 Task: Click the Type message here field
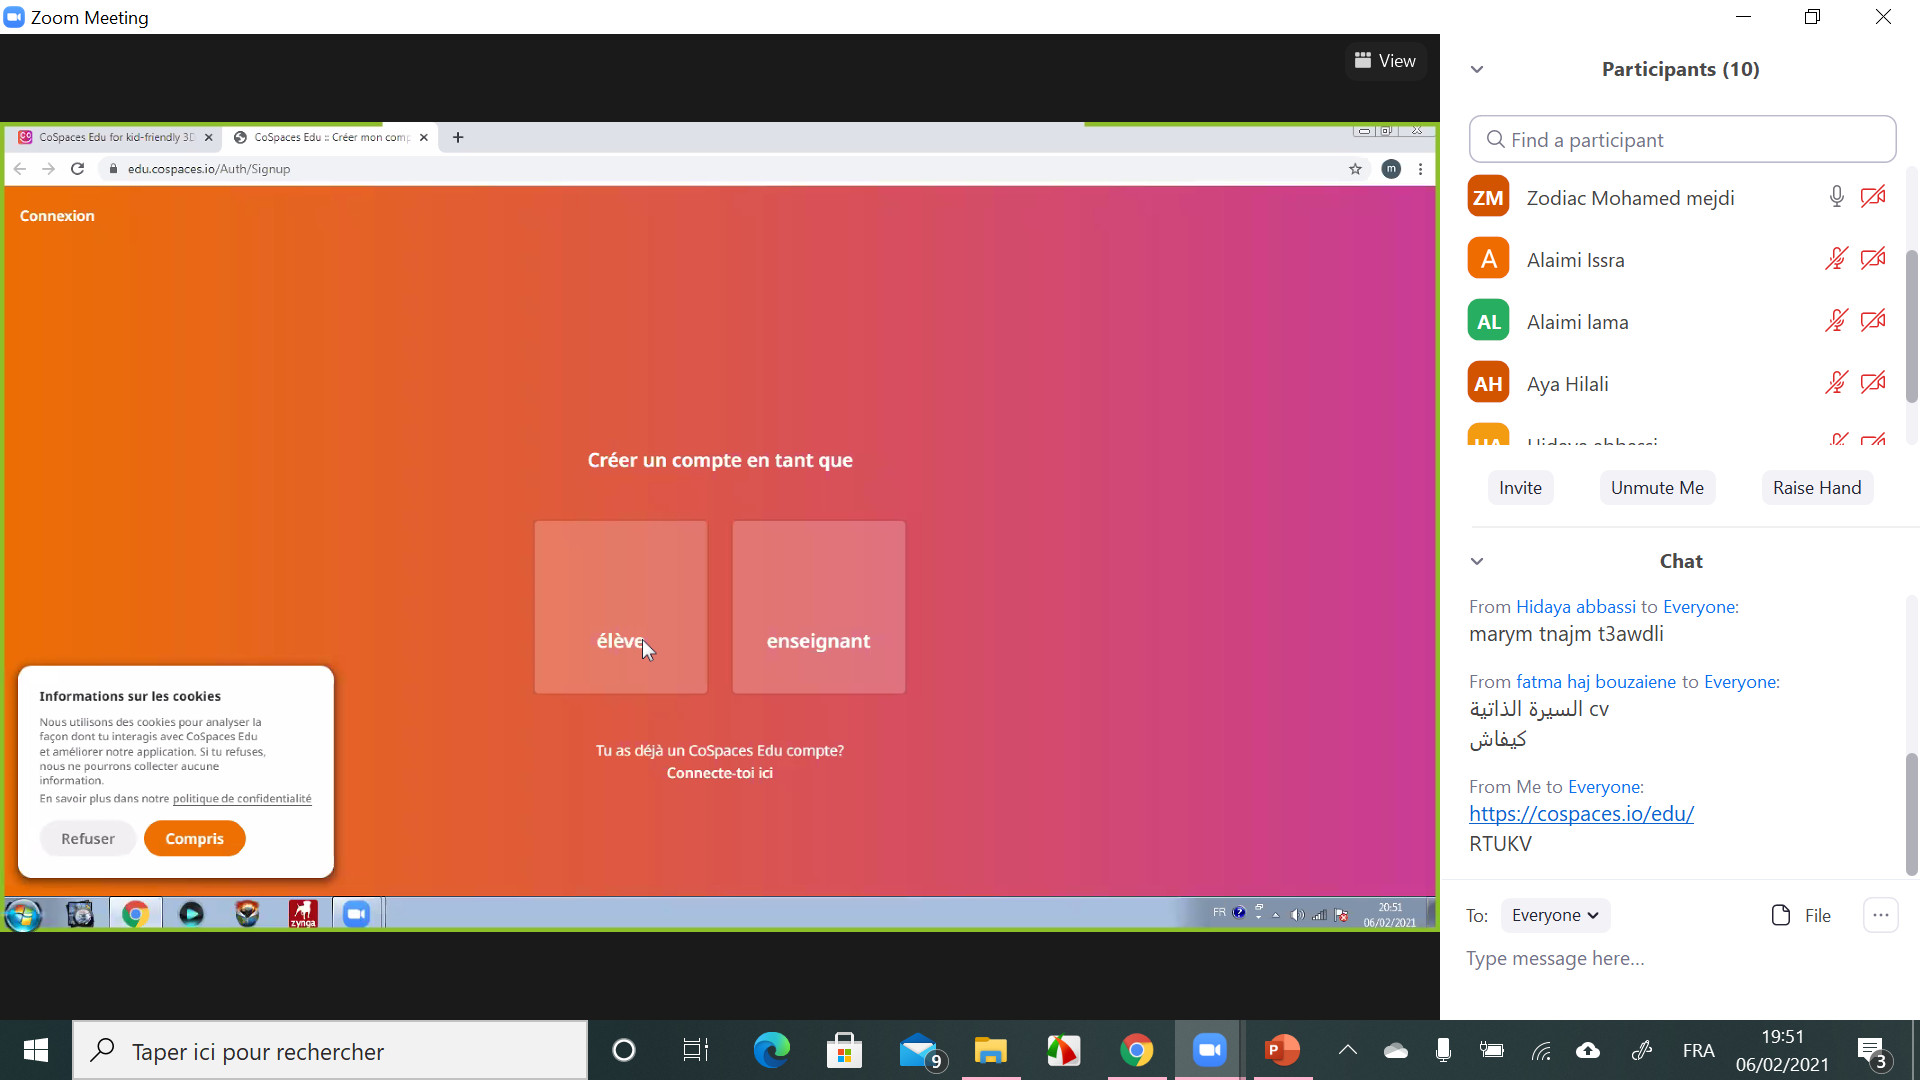coord(1680,959)
